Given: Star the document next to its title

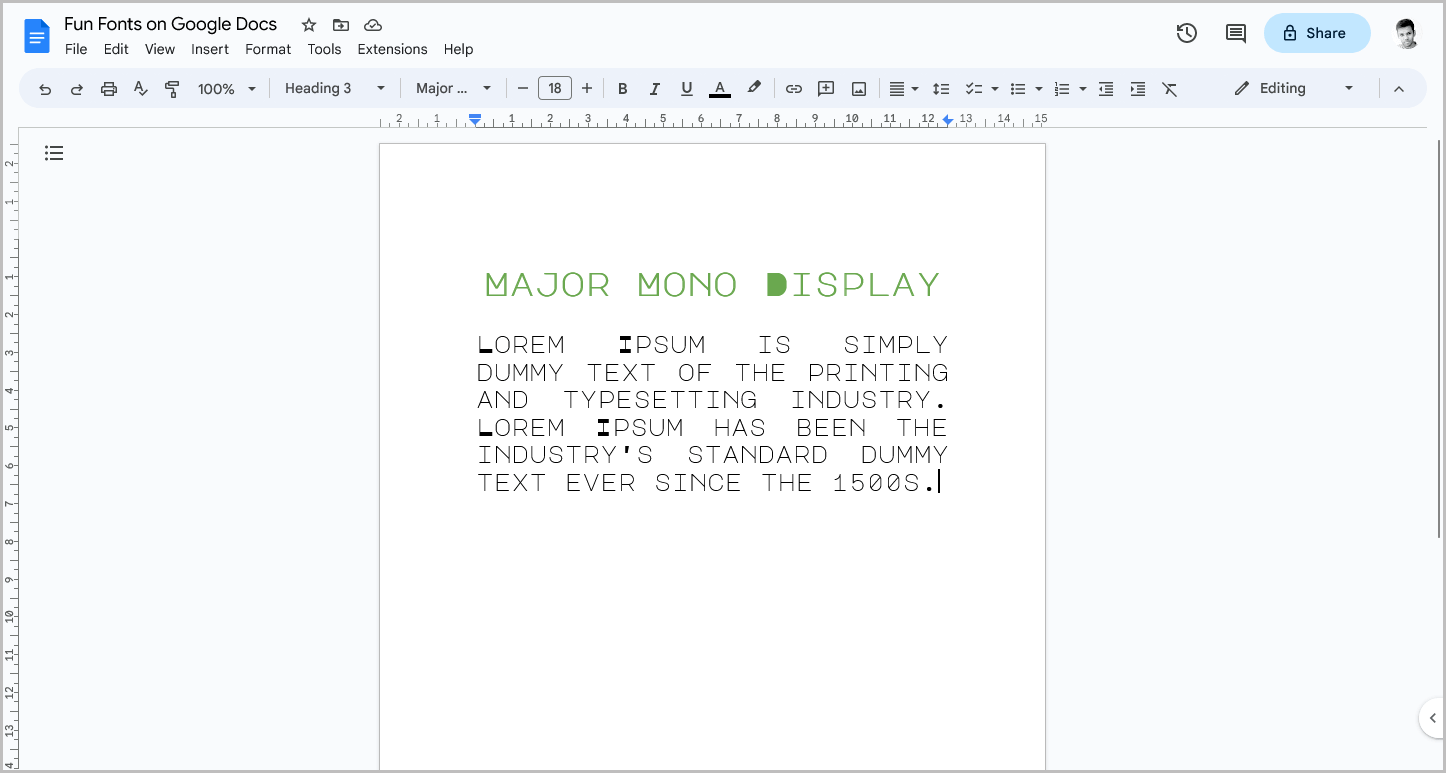Looking at the screenshot, I should [308, 24].
